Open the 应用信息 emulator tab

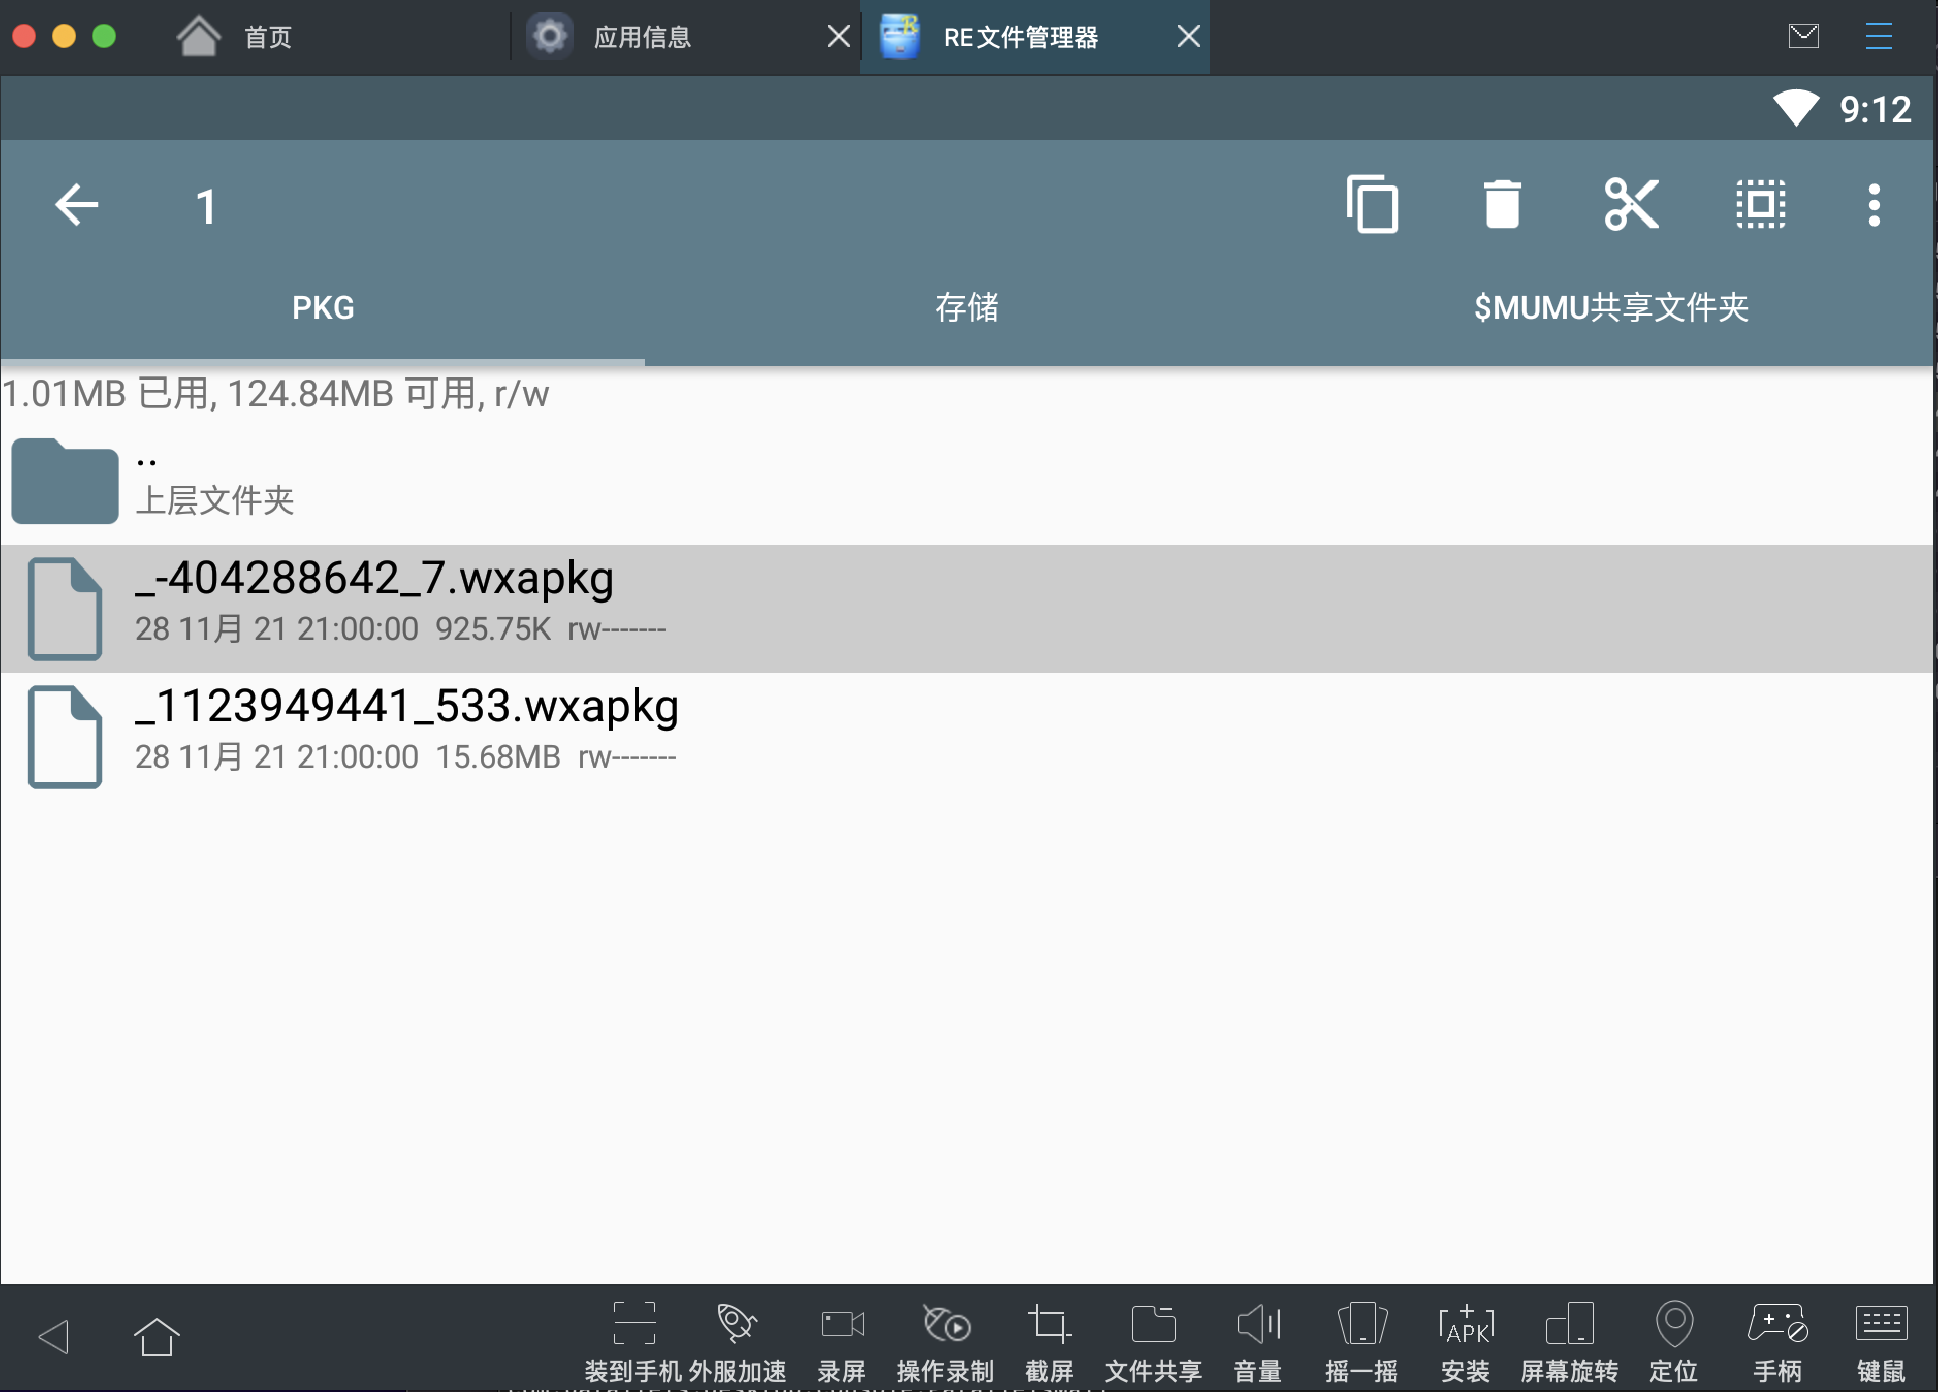tap(642, 37)
